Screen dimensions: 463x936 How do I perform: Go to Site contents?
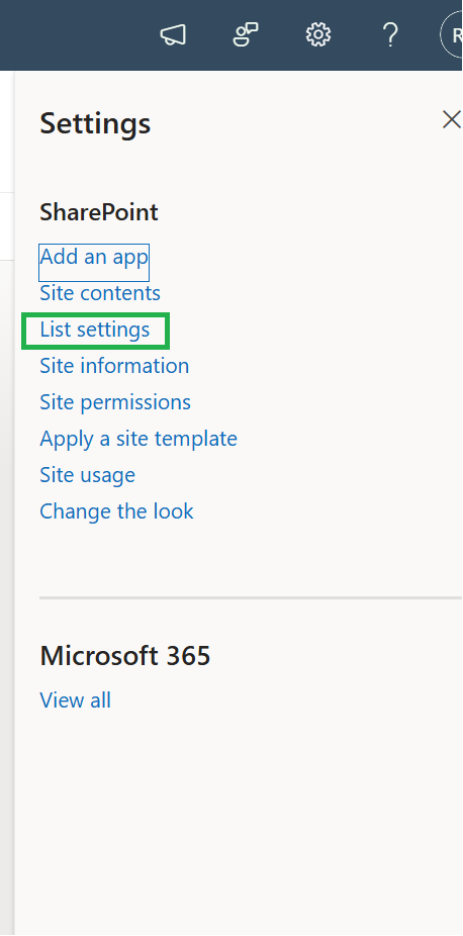100,293
